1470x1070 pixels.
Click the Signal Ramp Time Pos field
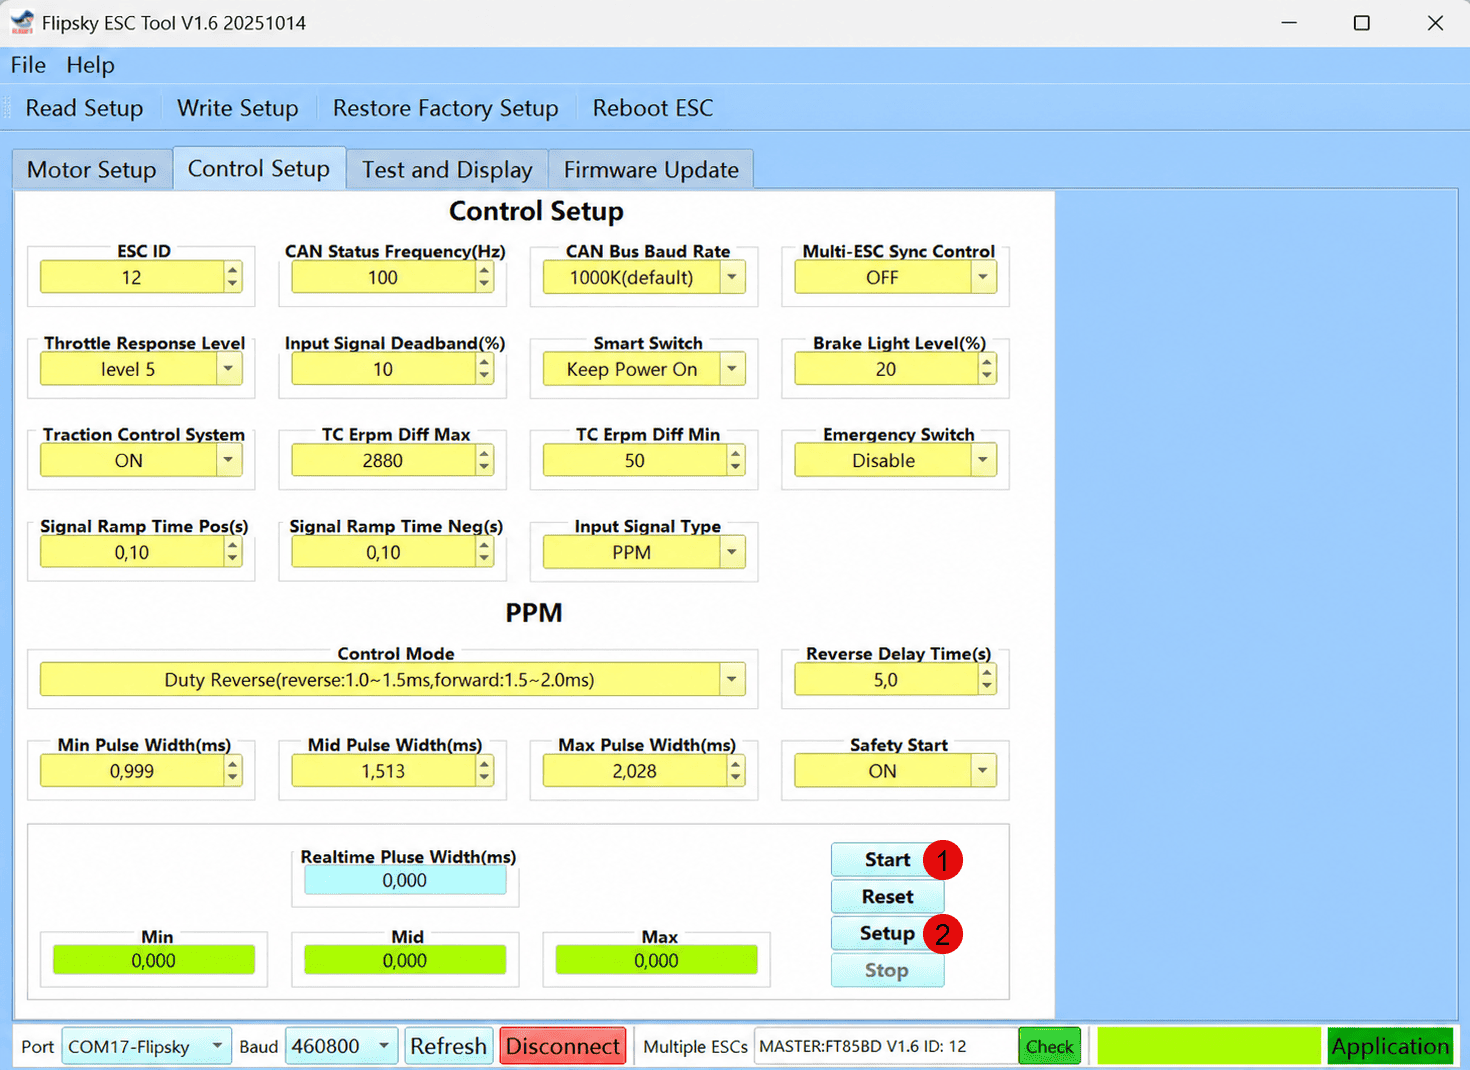(x=132, y=553)
